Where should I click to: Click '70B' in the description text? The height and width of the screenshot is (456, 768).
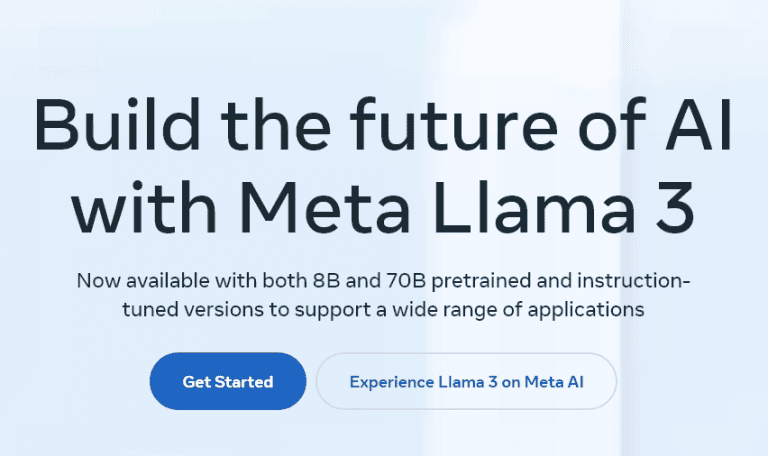click(x=406, y=281)
